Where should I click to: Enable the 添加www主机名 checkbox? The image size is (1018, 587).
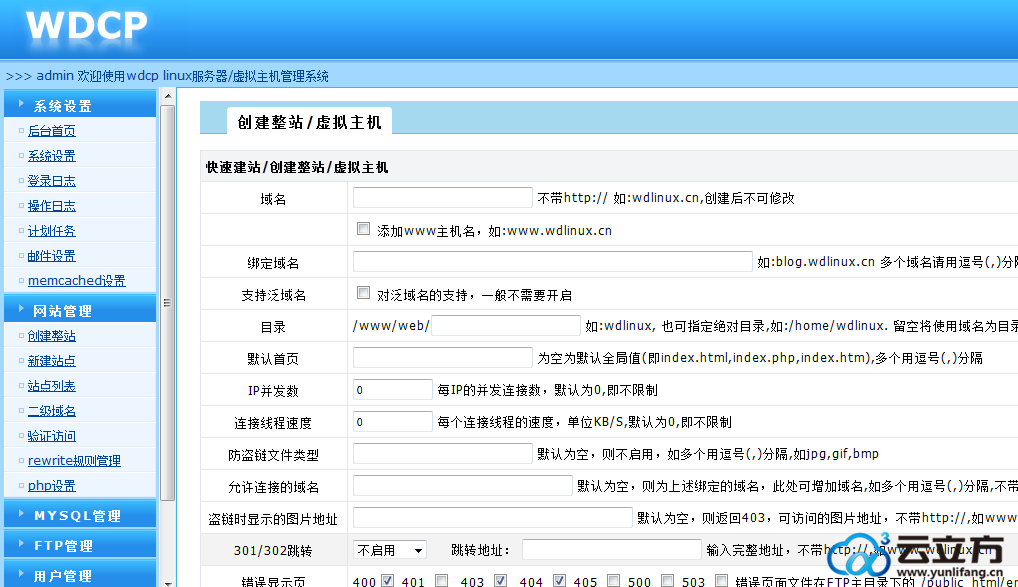pyautogui.click(x=364, y=229)
